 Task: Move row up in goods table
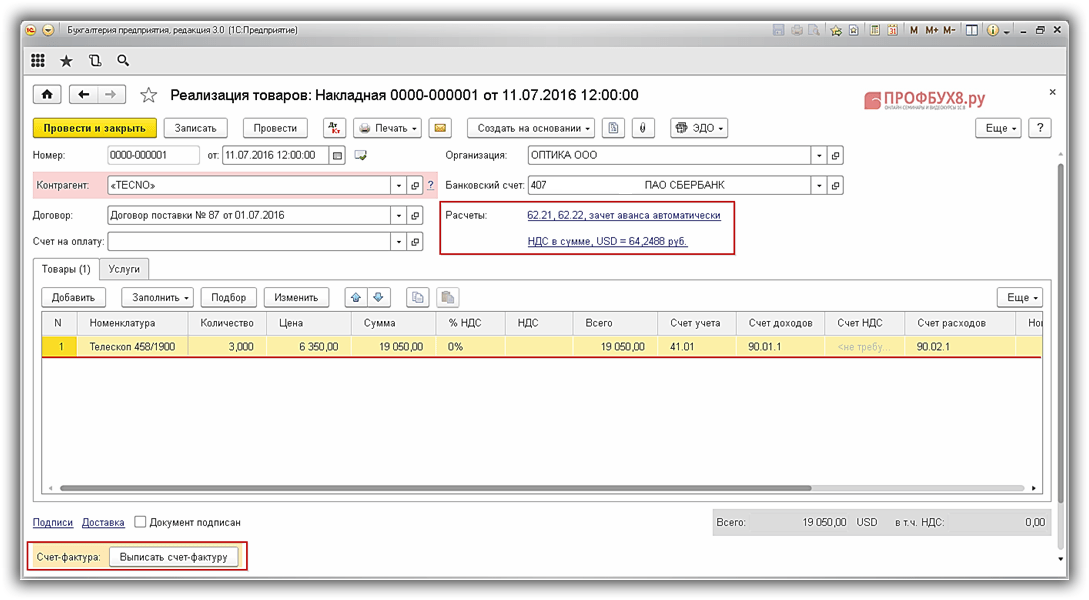(x=356, y=297)
